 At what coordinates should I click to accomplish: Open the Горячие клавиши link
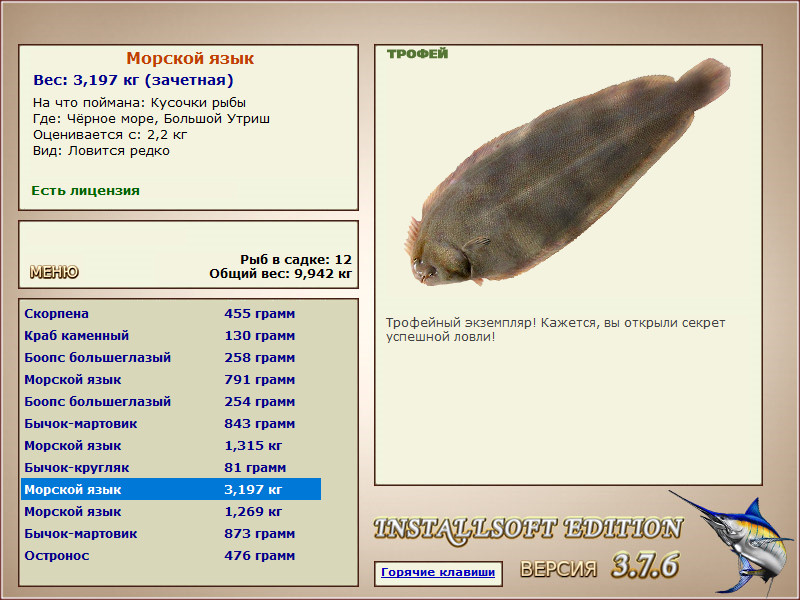click(438, 572)
